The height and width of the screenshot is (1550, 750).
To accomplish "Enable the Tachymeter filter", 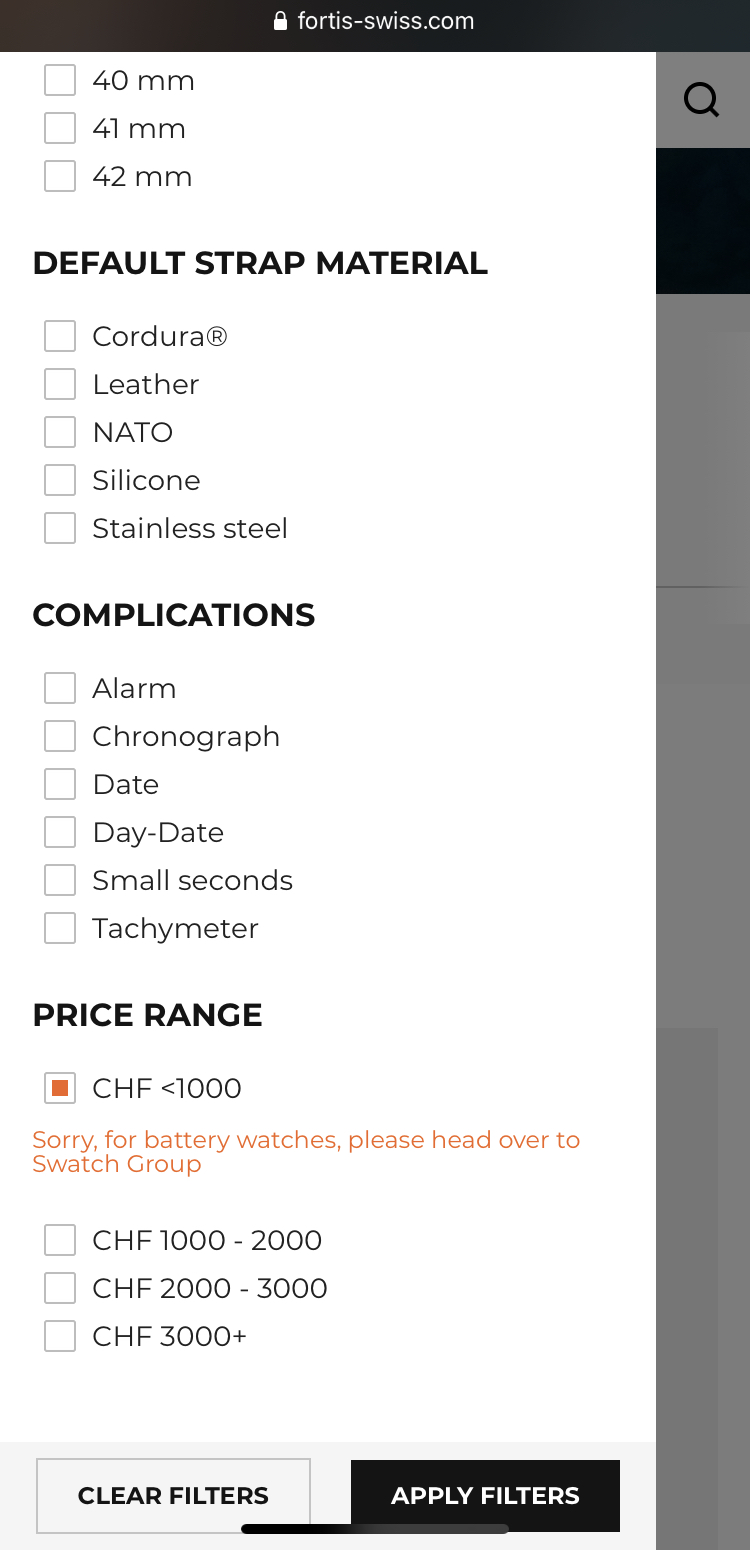I will tap(60, 928).
